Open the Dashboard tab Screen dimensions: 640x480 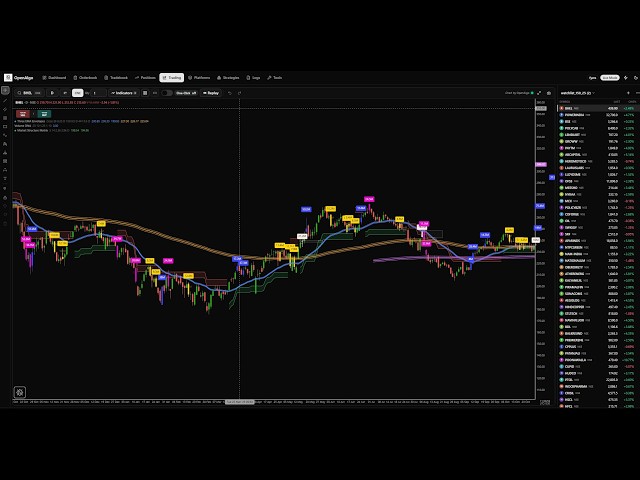click(x=54, y=78)
